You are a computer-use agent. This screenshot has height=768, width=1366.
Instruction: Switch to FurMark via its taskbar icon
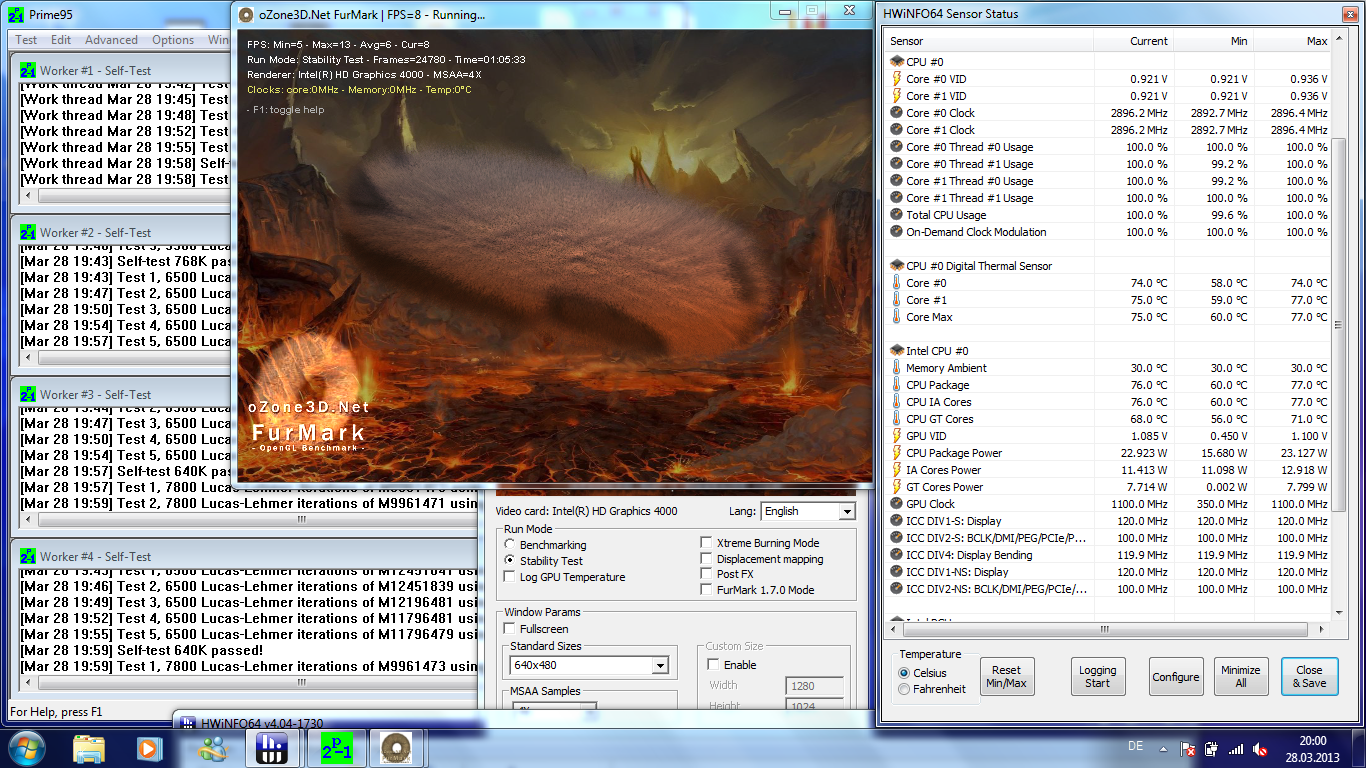pos(397,748)
